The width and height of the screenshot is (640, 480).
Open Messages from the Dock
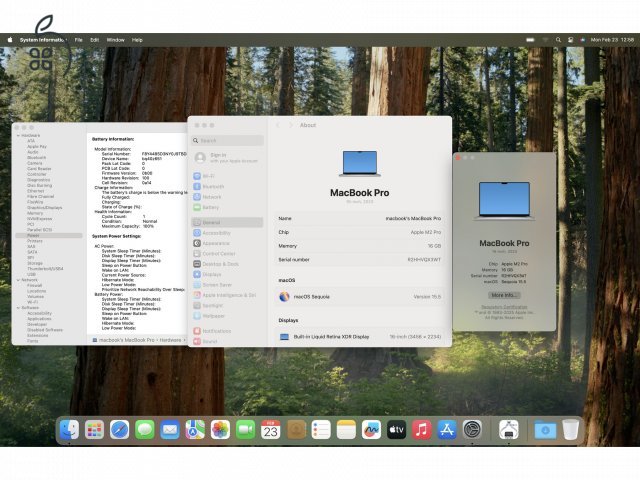145,430
